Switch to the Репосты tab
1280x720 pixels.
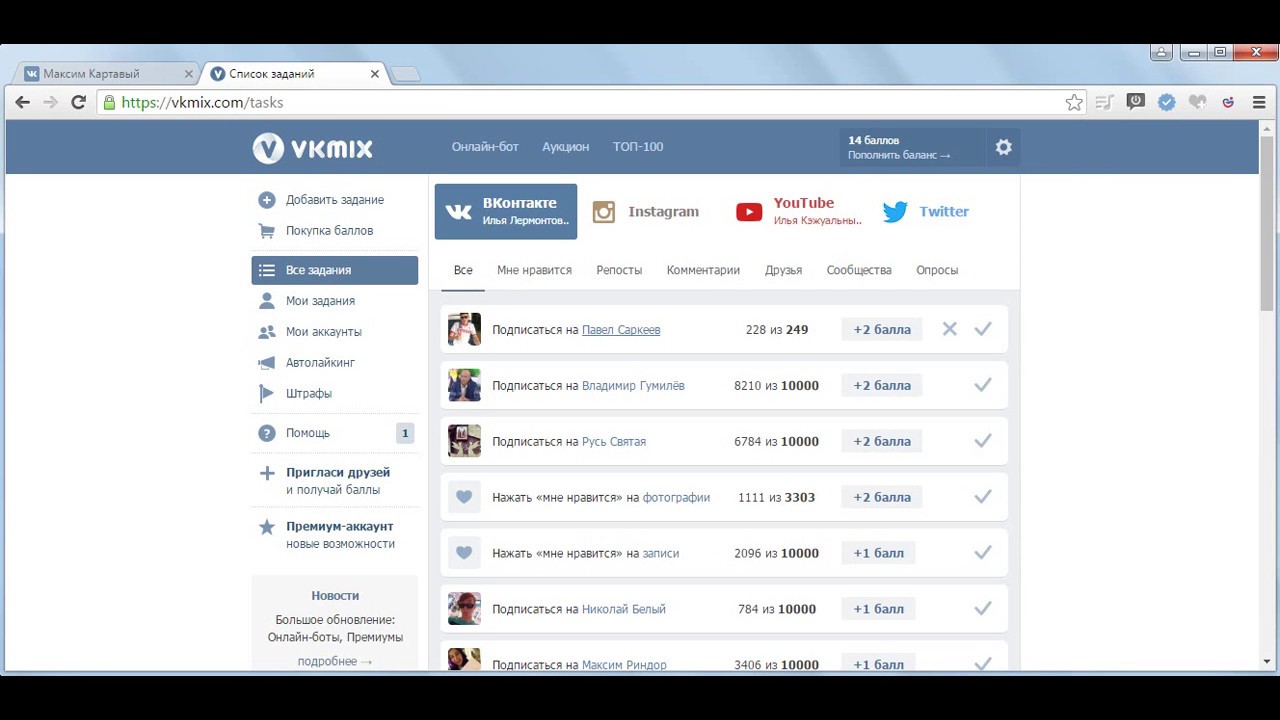pyautogui.click(x=619, y=270)
